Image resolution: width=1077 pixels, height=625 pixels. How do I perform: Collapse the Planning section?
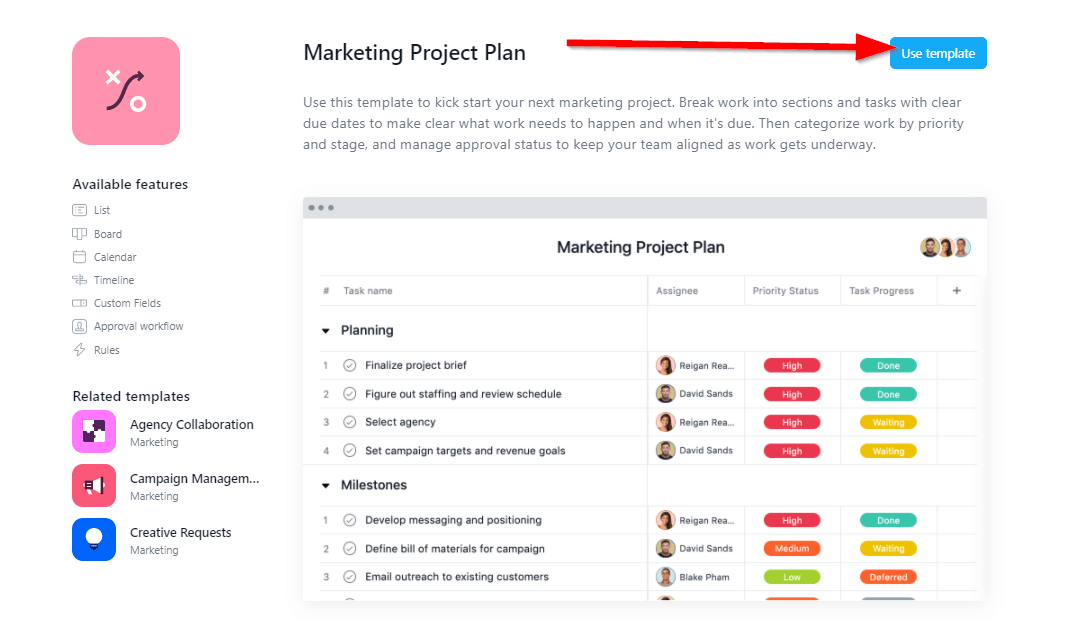(326, 331)
